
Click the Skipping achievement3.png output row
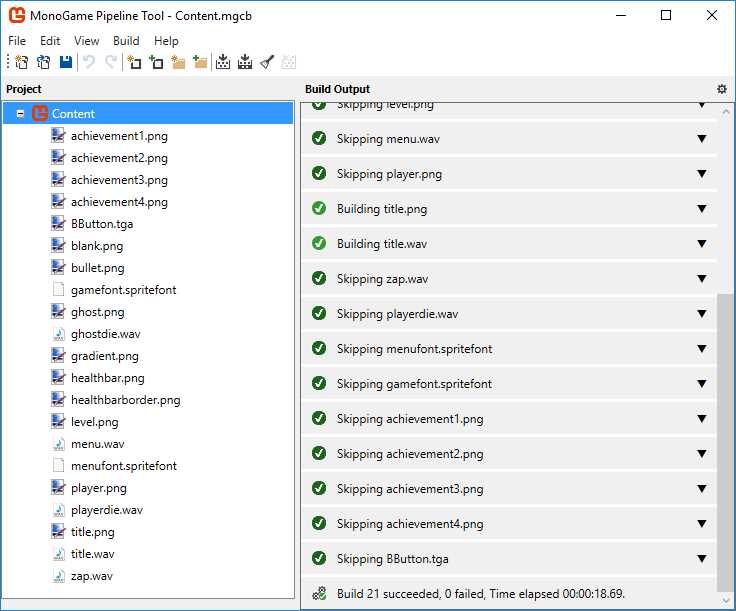(x=509, y=489)
